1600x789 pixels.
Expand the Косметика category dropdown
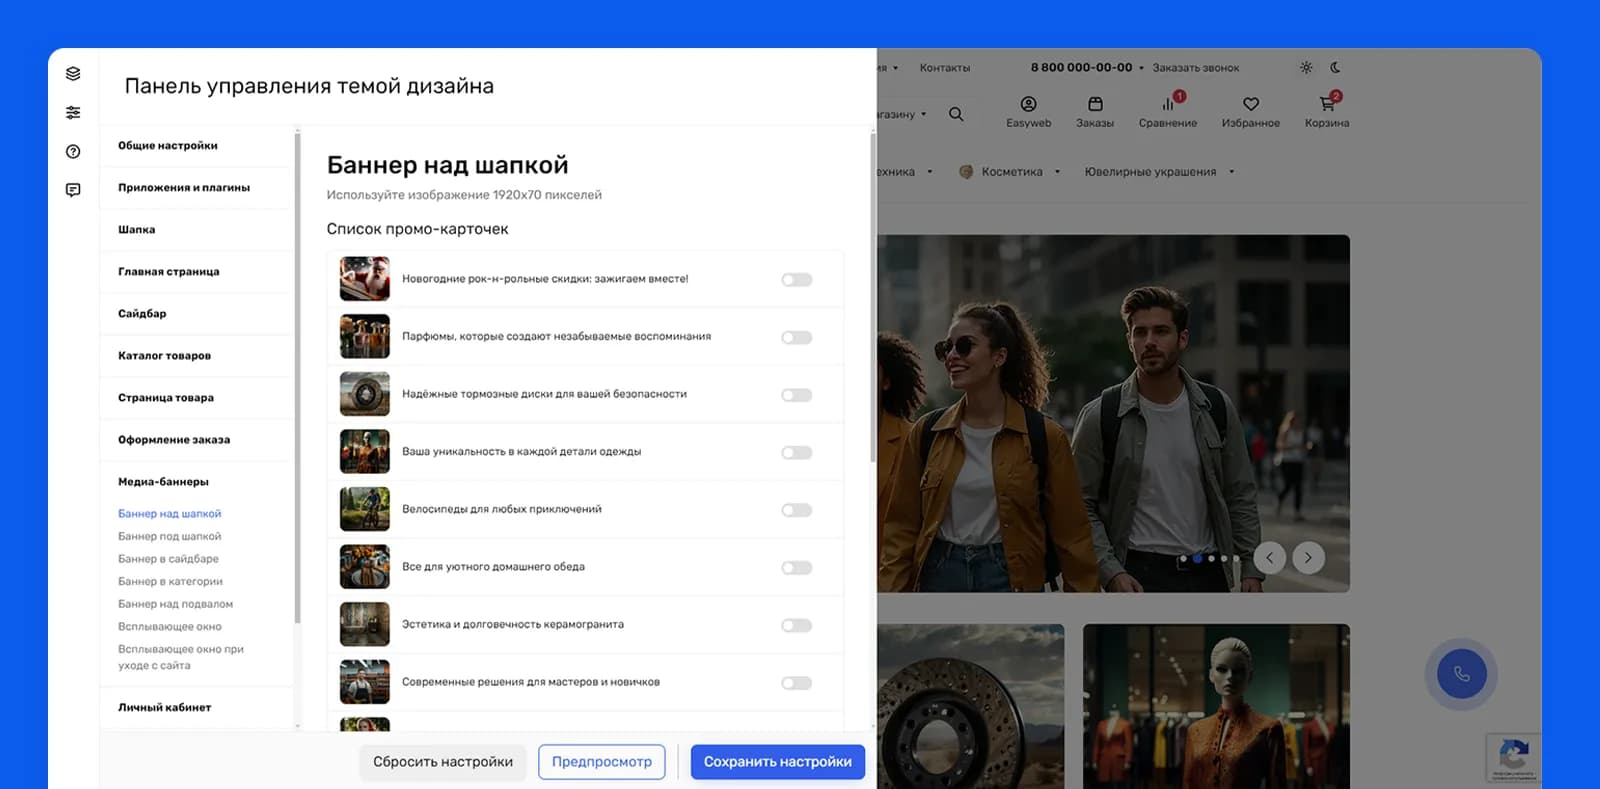1058,172
